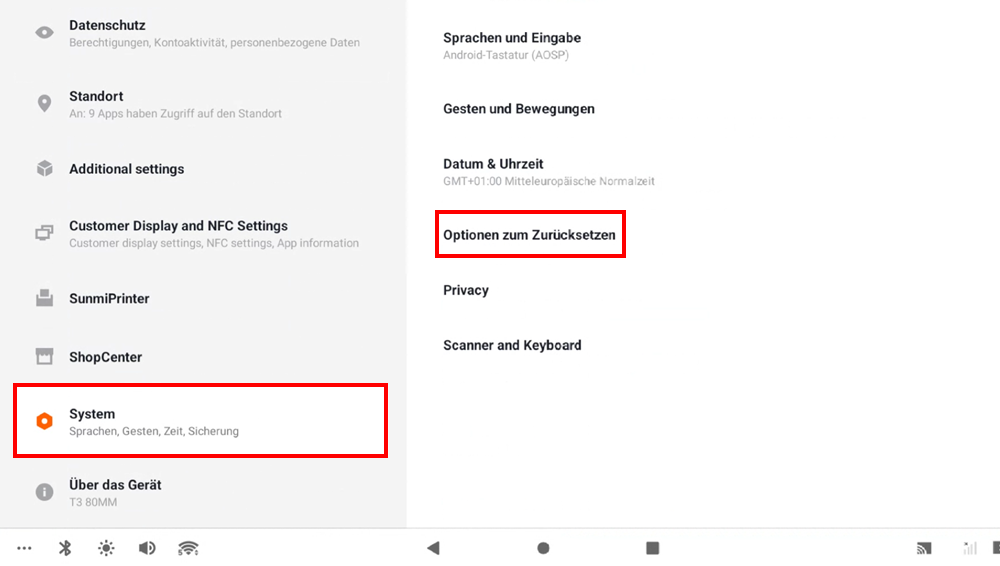Tap the square recent apps button
Screen dimensions: 1000x566
click(x=652, y=548)
